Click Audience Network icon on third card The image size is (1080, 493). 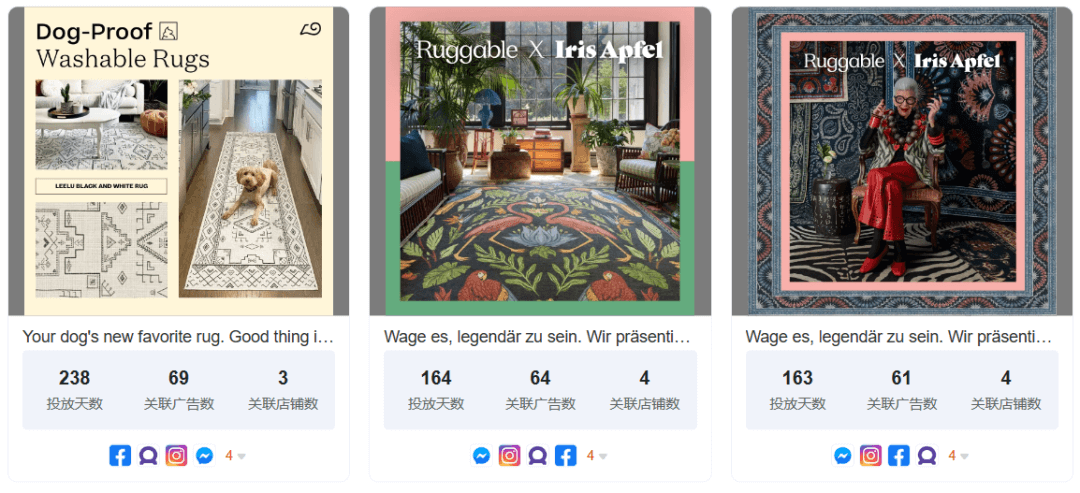(927, 455)
